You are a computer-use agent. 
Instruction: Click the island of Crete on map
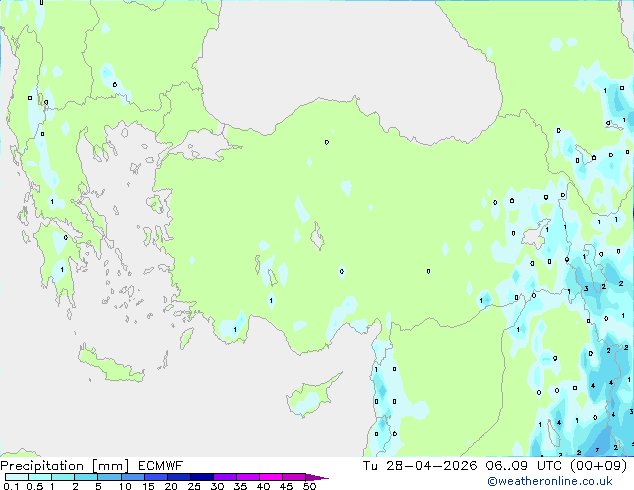[110, 366]
